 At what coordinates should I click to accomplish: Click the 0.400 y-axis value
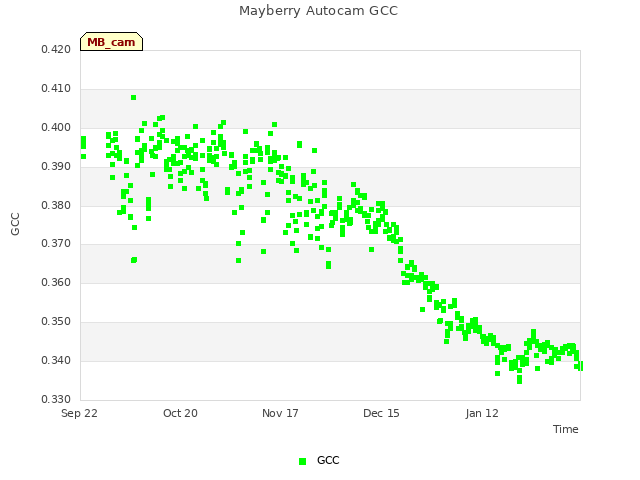click(56, 127)
